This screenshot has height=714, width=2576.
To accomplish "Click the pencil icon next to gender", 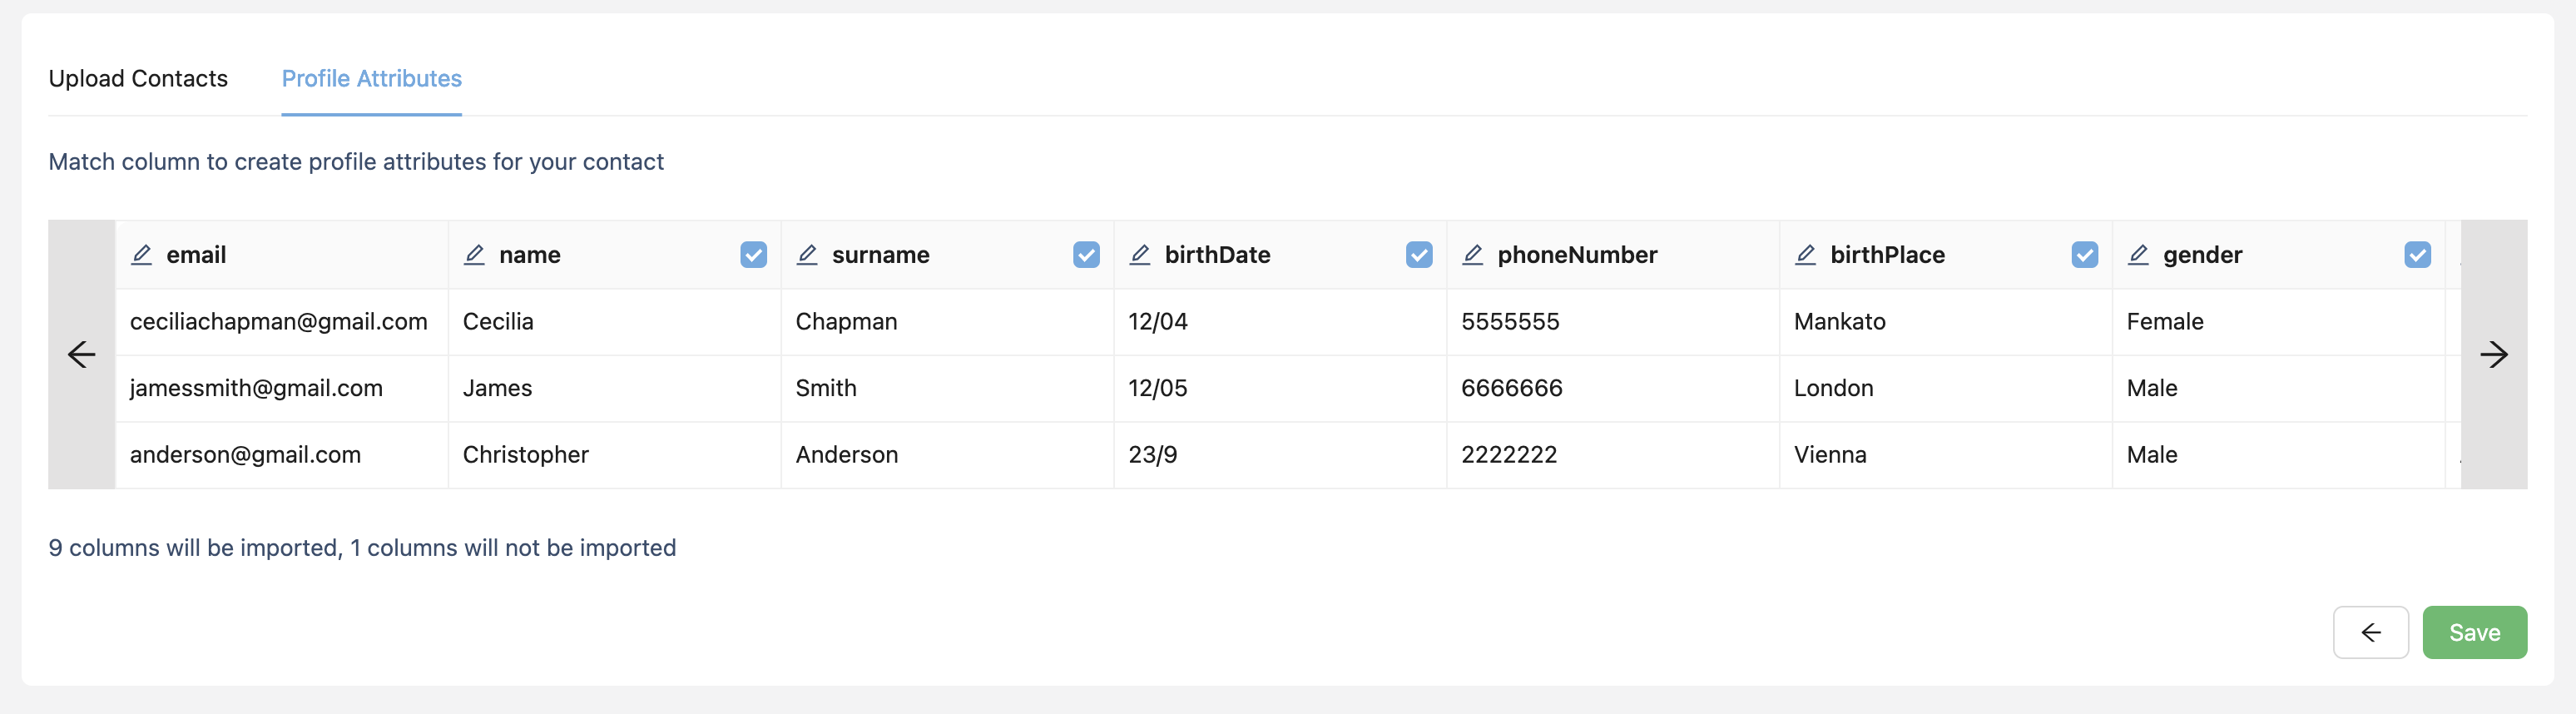I will 2138,255.
